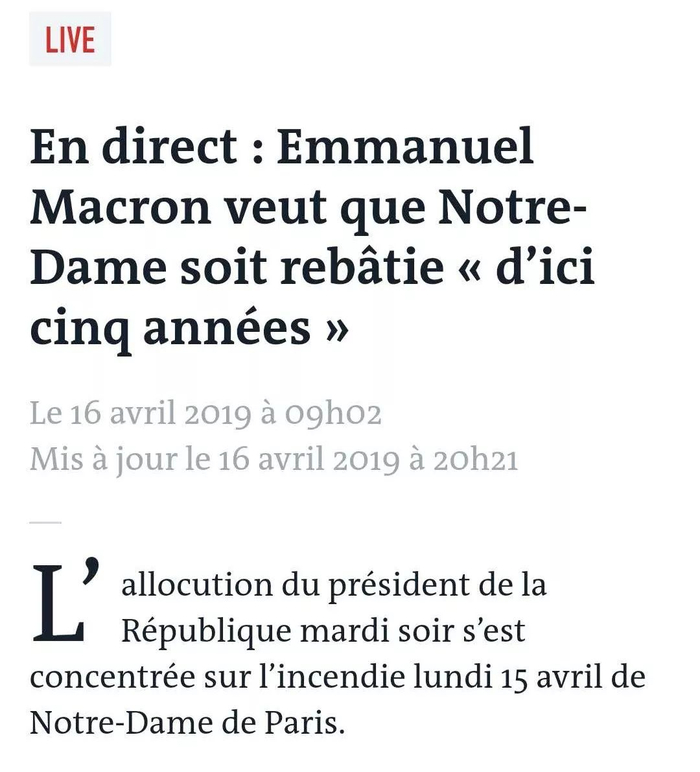Click the closing guillemet after 'années'

point(336,330)
